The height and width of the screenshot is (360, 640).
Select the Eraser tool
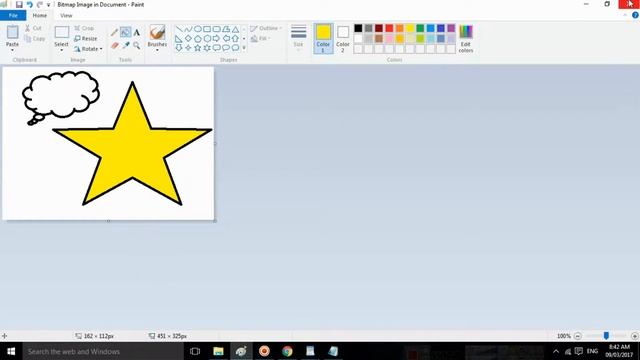[115, 45]
